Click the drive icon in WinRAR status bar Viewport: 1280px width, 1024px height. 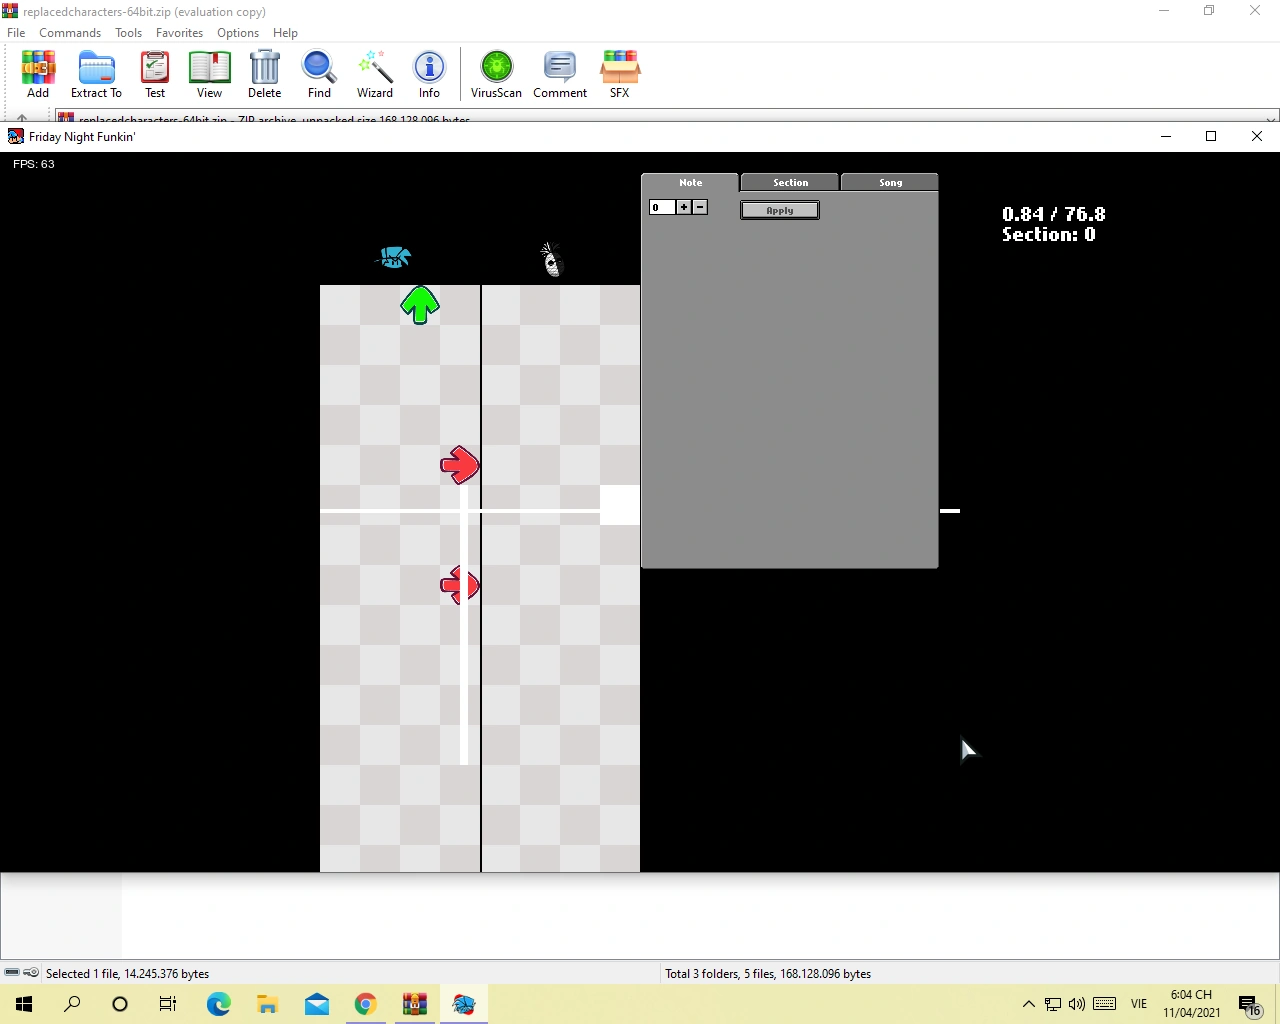coord(12,973)
